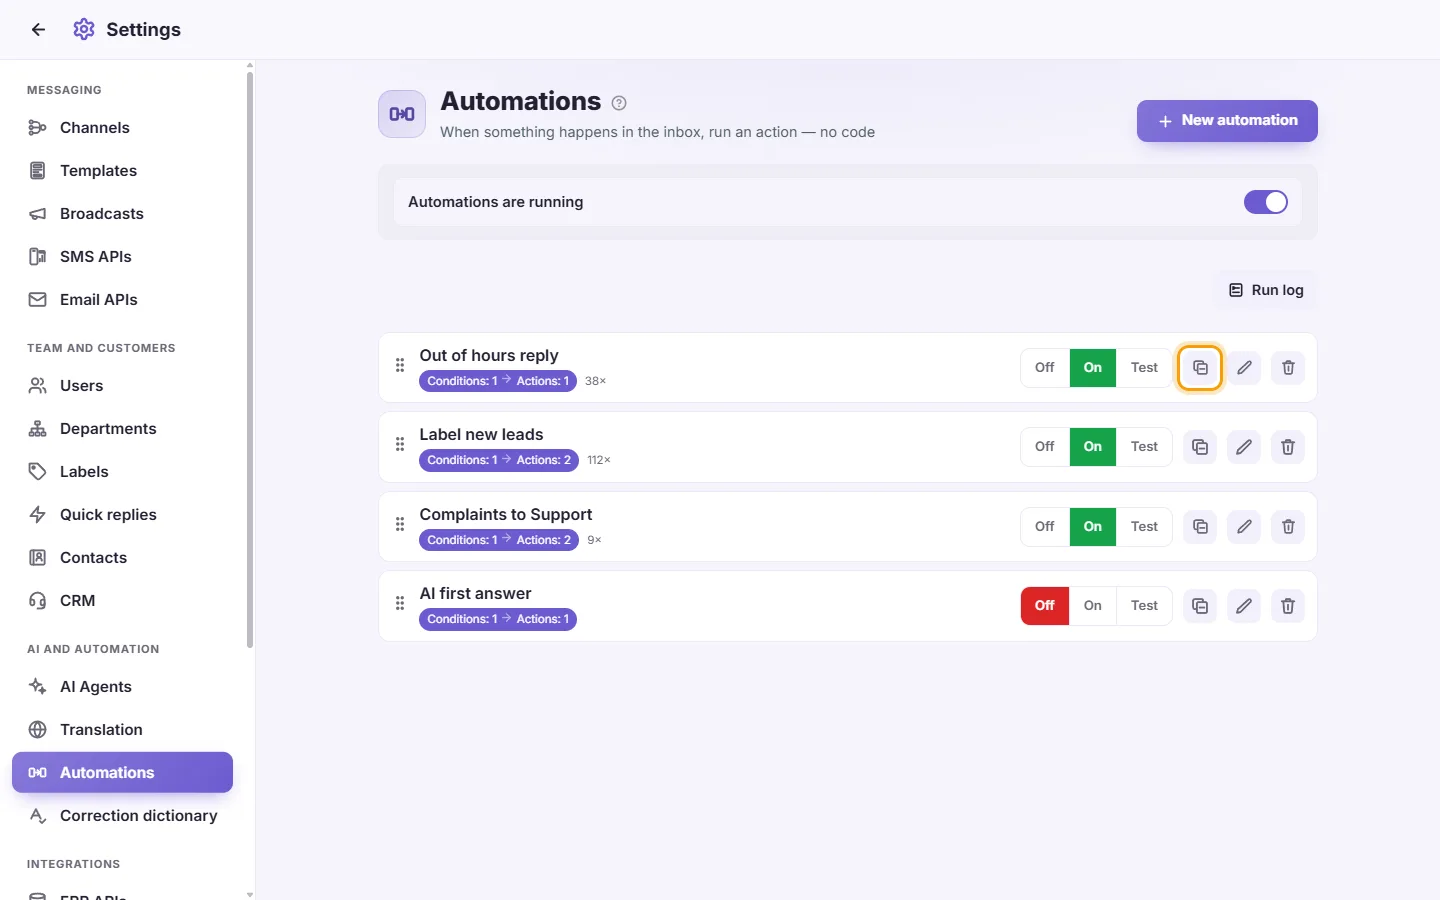Duplicate the Complaints to Support automation
This screenshot has width=1440, height=900.
pyautogui.click(x=1200, y=527)
